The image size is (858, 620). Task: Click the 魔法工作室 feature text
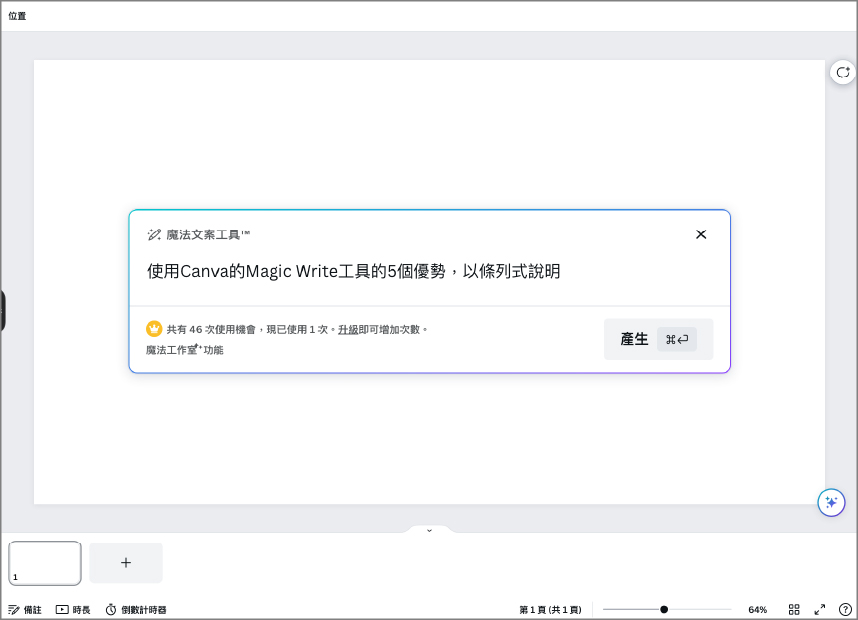184,350
